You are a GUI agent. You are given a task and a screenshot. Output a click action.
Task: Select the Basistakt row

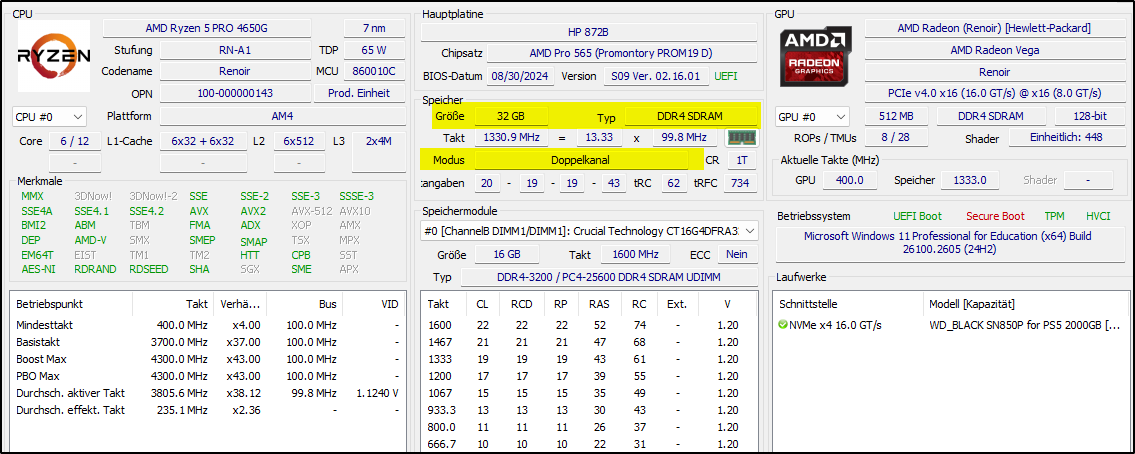(x=208, y=342)
